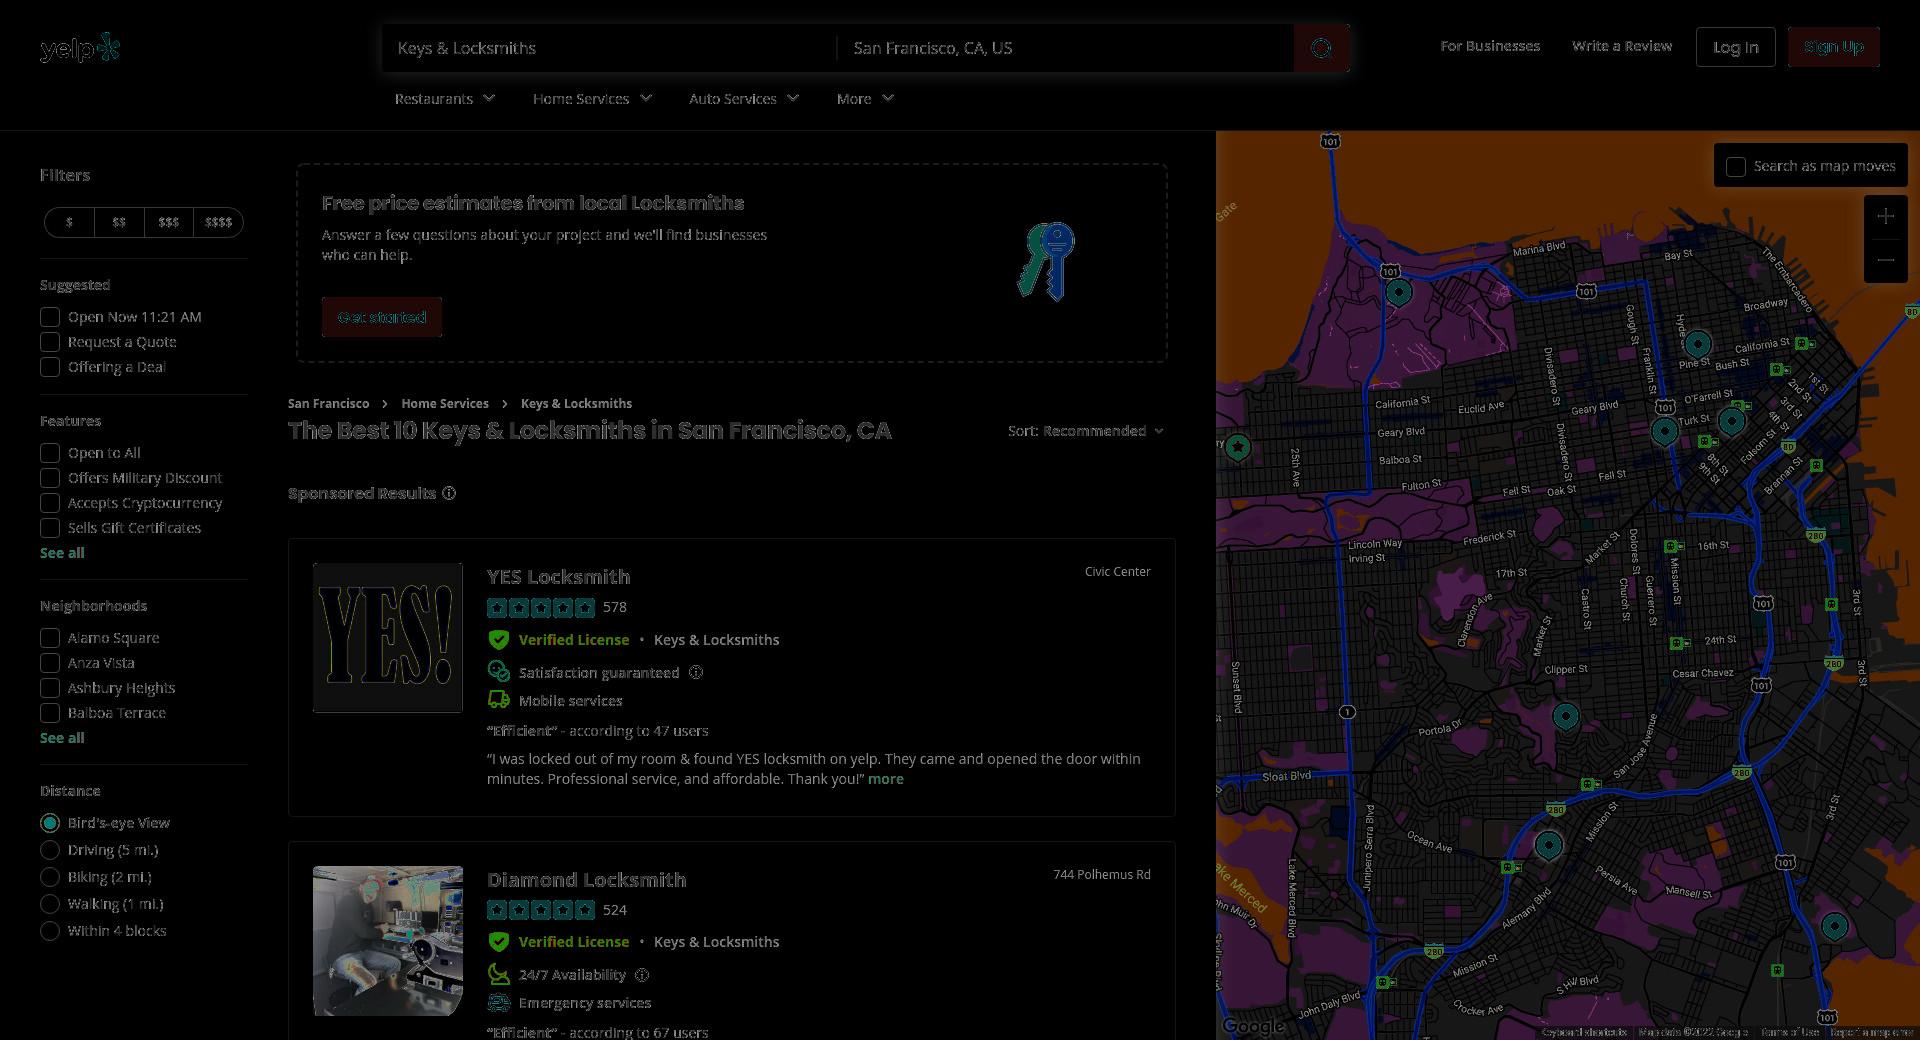This screenshot has width=1920, height=1040.
Task: Click the keys illustration in the estimates banner
Action: click(x=1046, y=261)
